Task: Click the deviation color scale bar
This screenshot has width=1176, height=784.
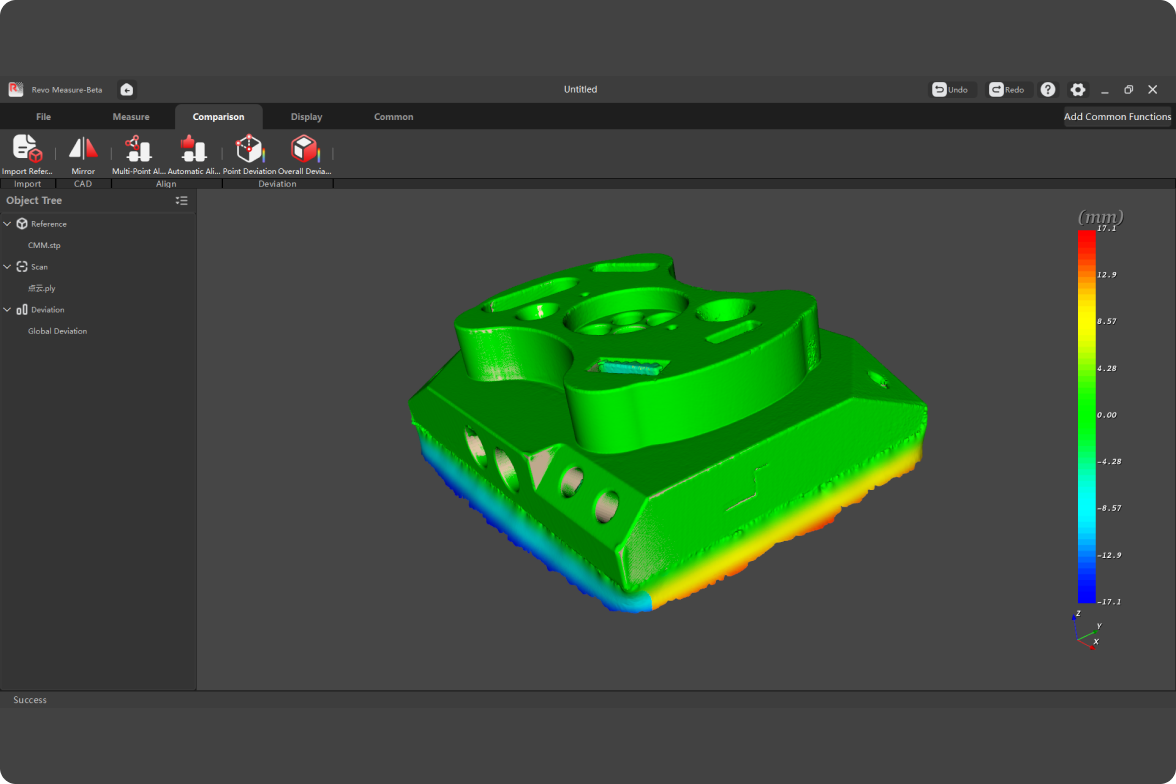Action: (1086, 415)
